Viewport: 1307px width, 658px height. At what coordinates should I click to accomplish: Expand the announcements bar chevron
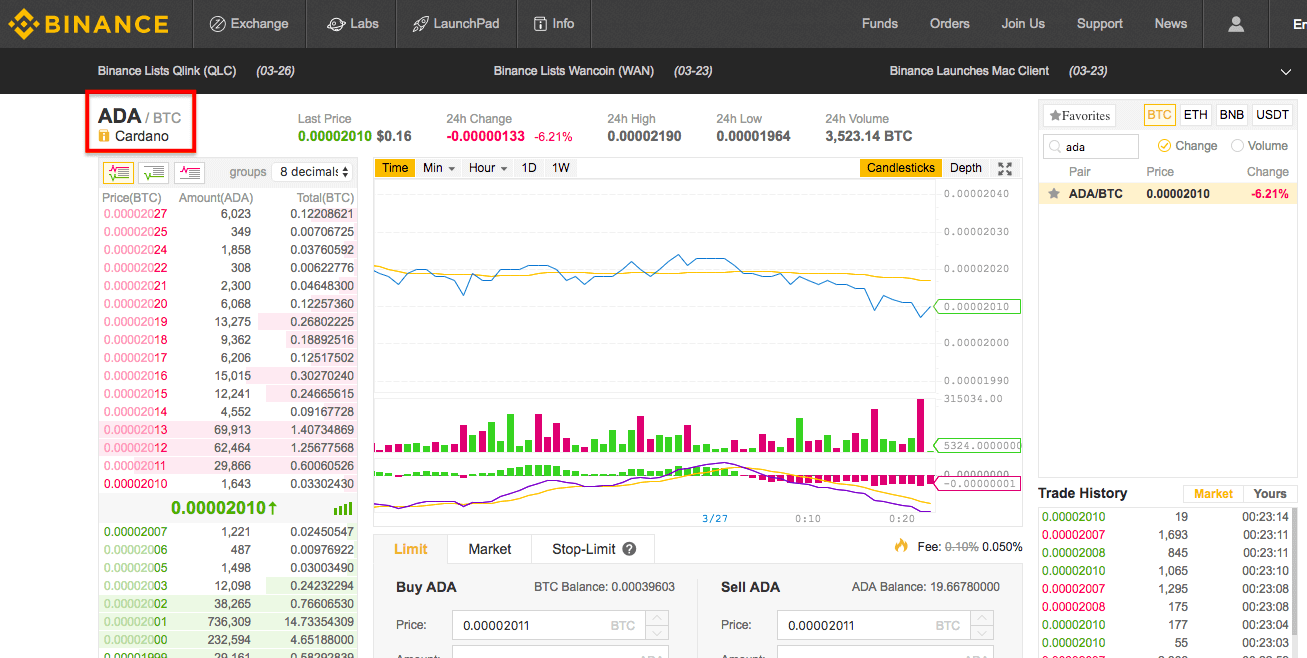pos(1286,71)
